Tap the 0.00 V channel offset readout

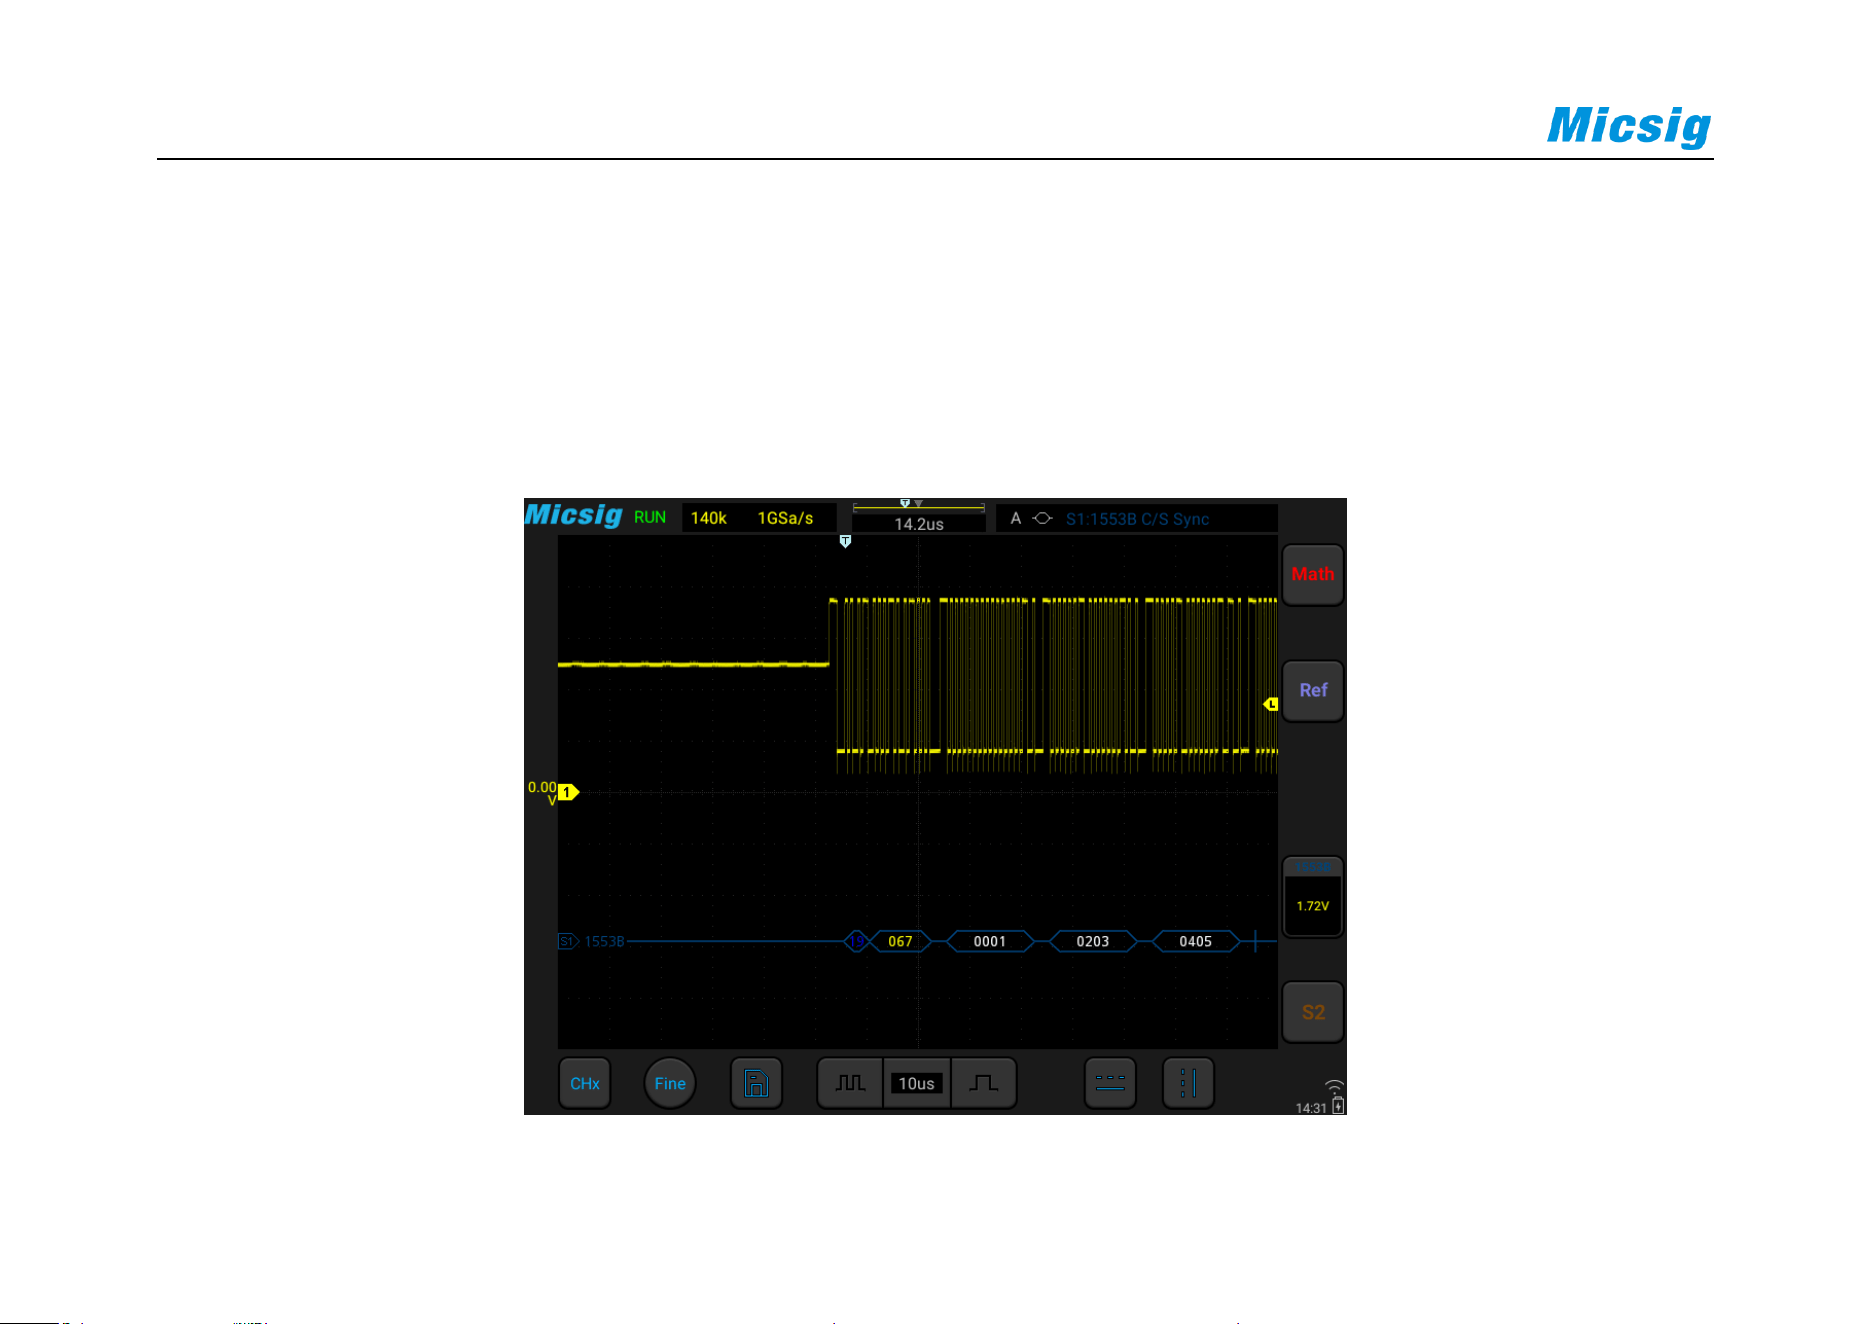tap(542, 794)
